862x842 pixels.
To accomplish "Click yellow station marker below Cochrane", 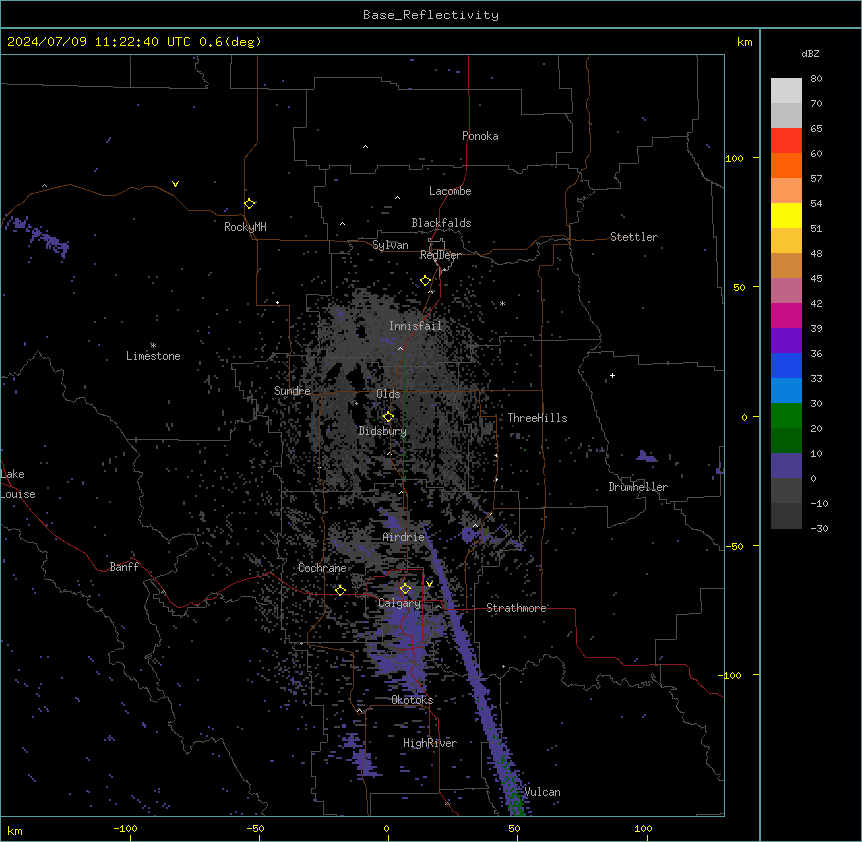I will click(340, 590).
